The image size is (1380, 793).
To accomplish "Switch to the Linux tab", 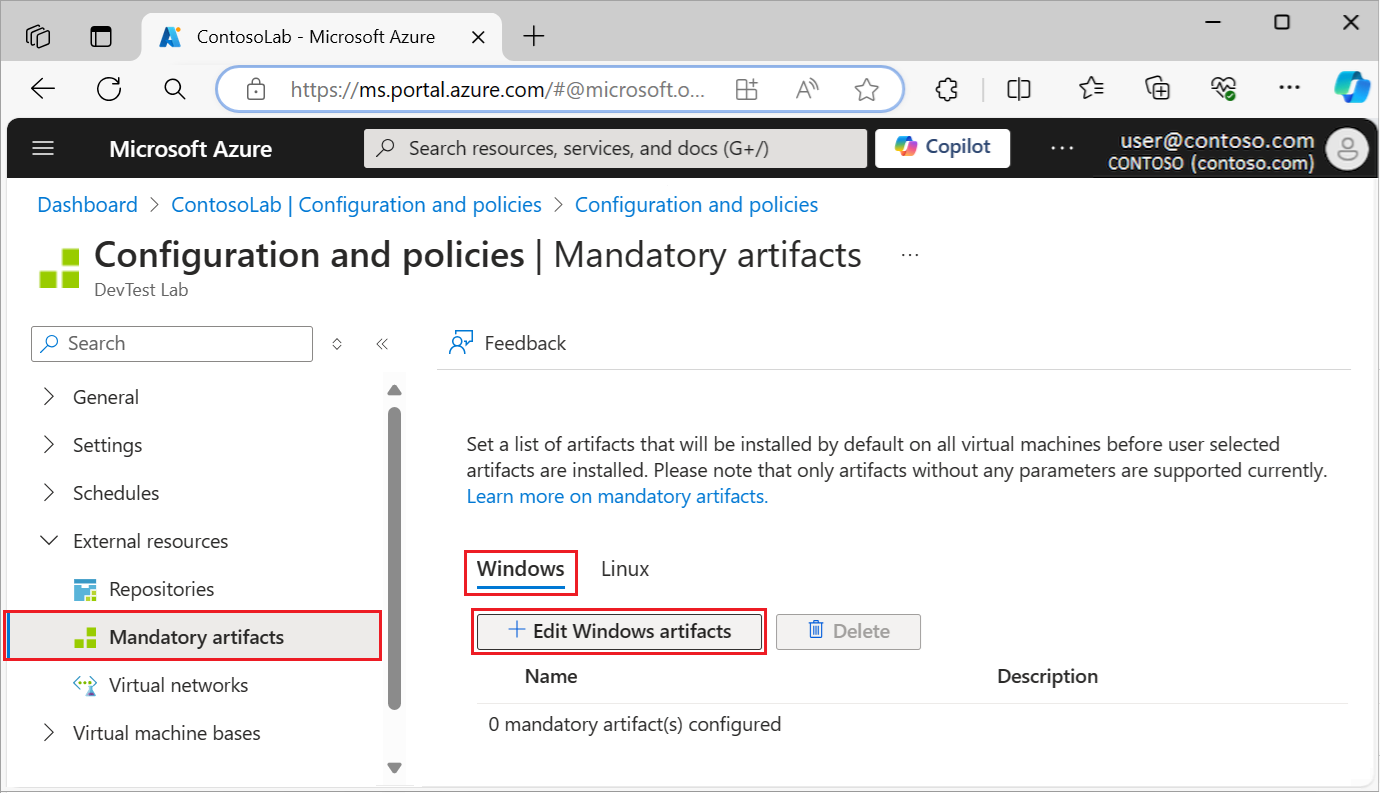I will [625, 569].
